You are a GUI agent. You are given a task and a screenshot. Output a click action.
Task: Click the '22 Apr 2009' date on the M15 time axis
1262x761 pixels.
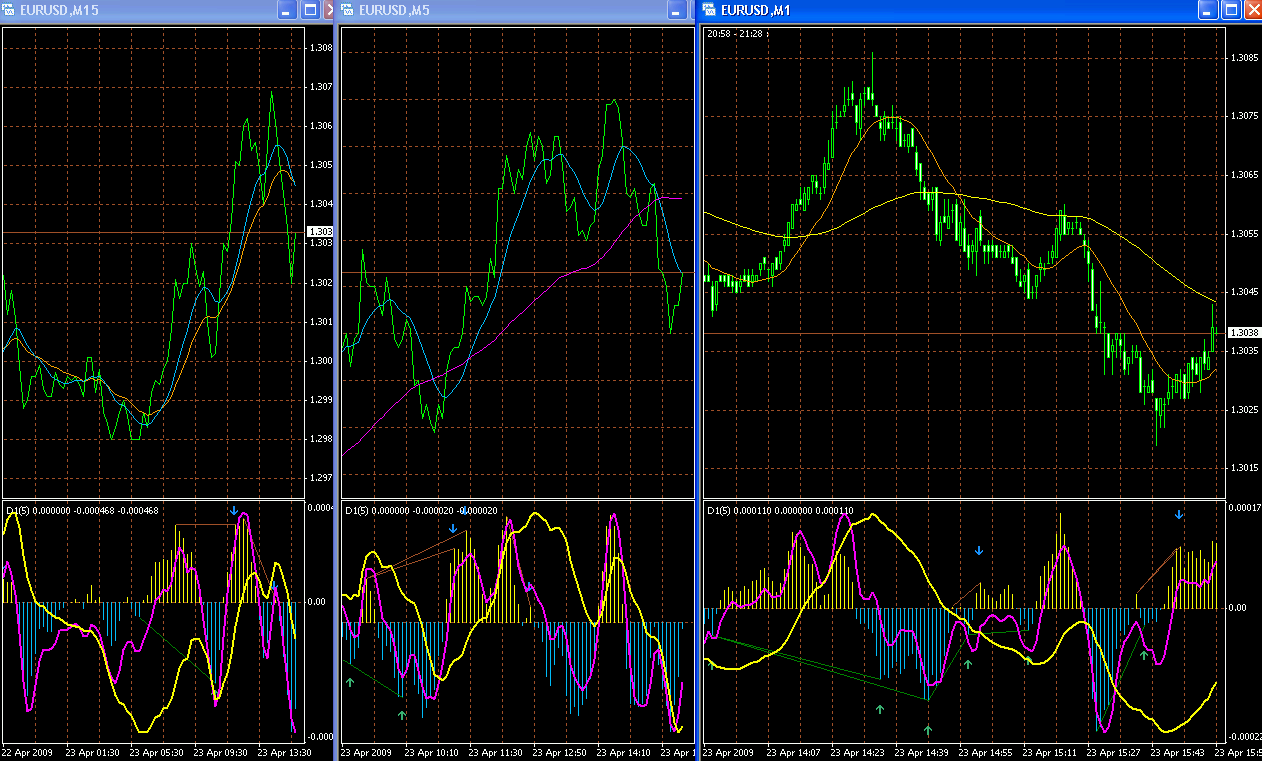(x=28, y=751)
